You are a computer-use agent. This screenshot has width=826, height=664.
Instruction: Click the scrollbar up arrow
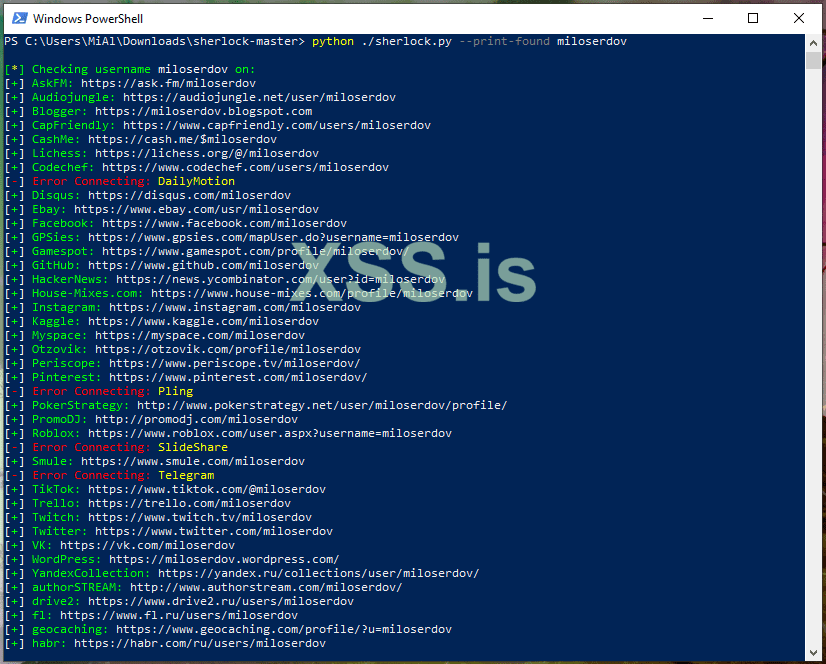coord(813,43)
